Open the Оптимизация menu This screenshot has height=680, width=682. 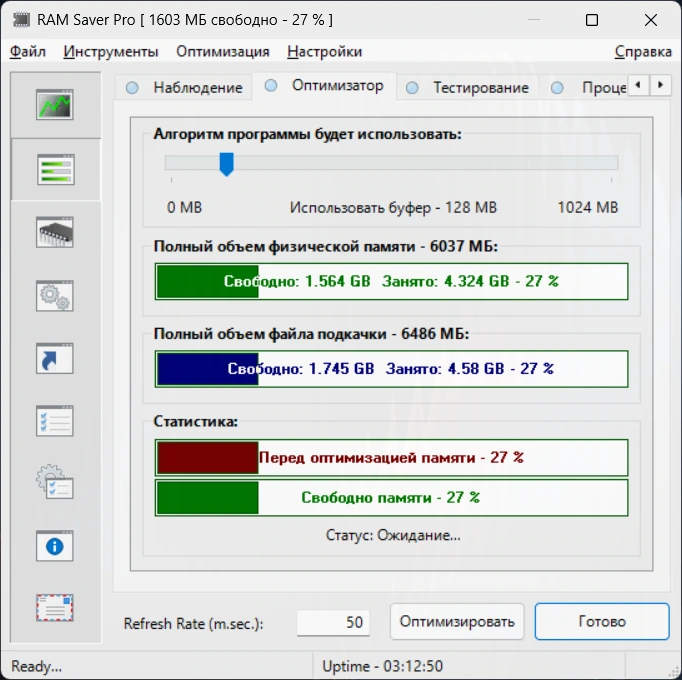223,52
